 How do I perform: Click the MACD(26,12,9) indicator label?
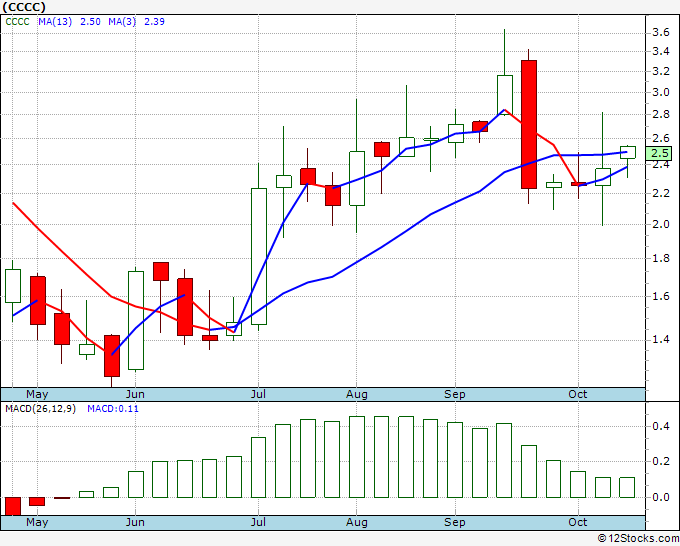point(40,409)
